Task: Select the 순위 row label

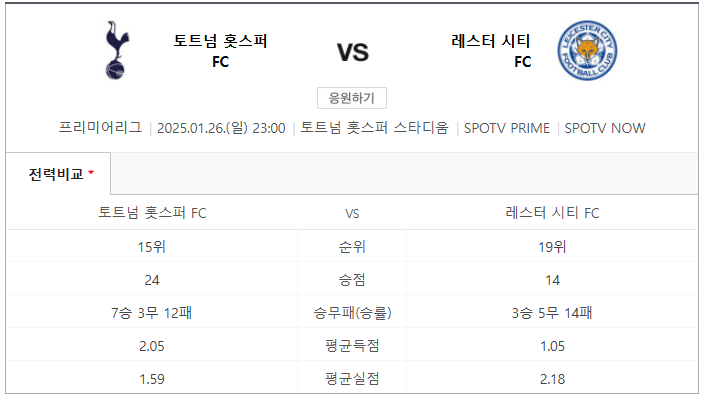Action: [x=352, y=246]
